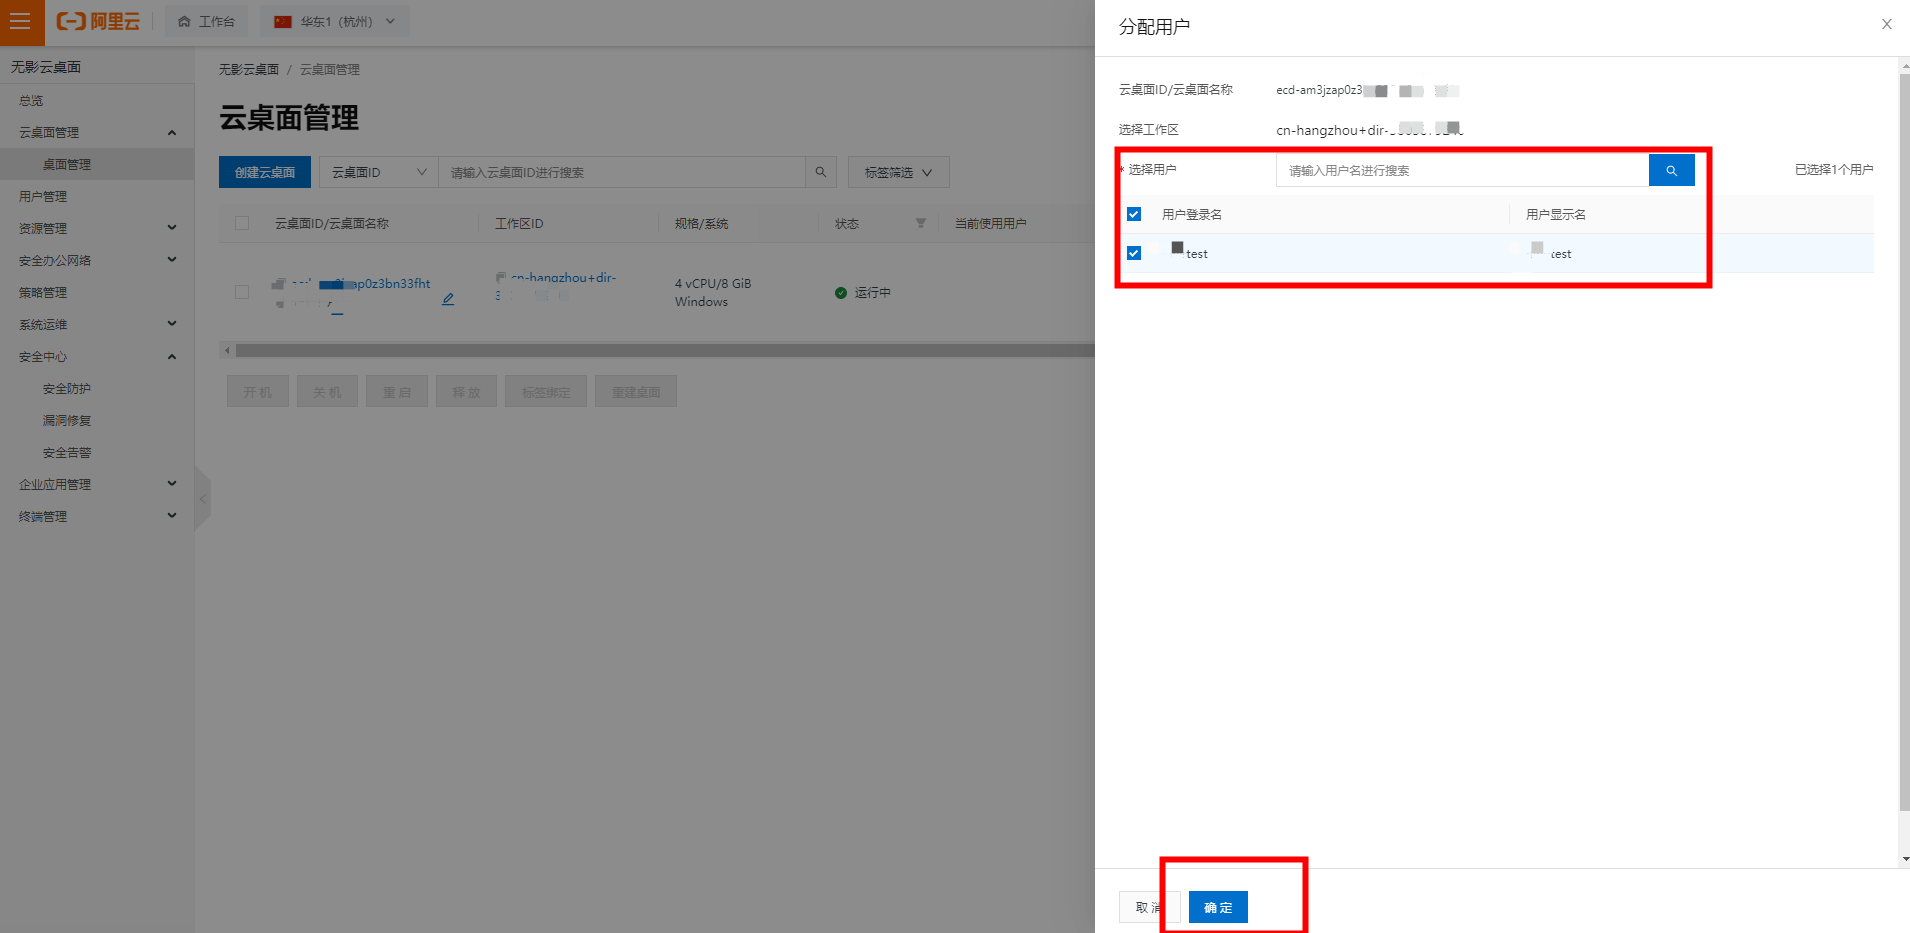
Task: Collapse the 安全中心 sidebar group
Action: click(97, 356)
